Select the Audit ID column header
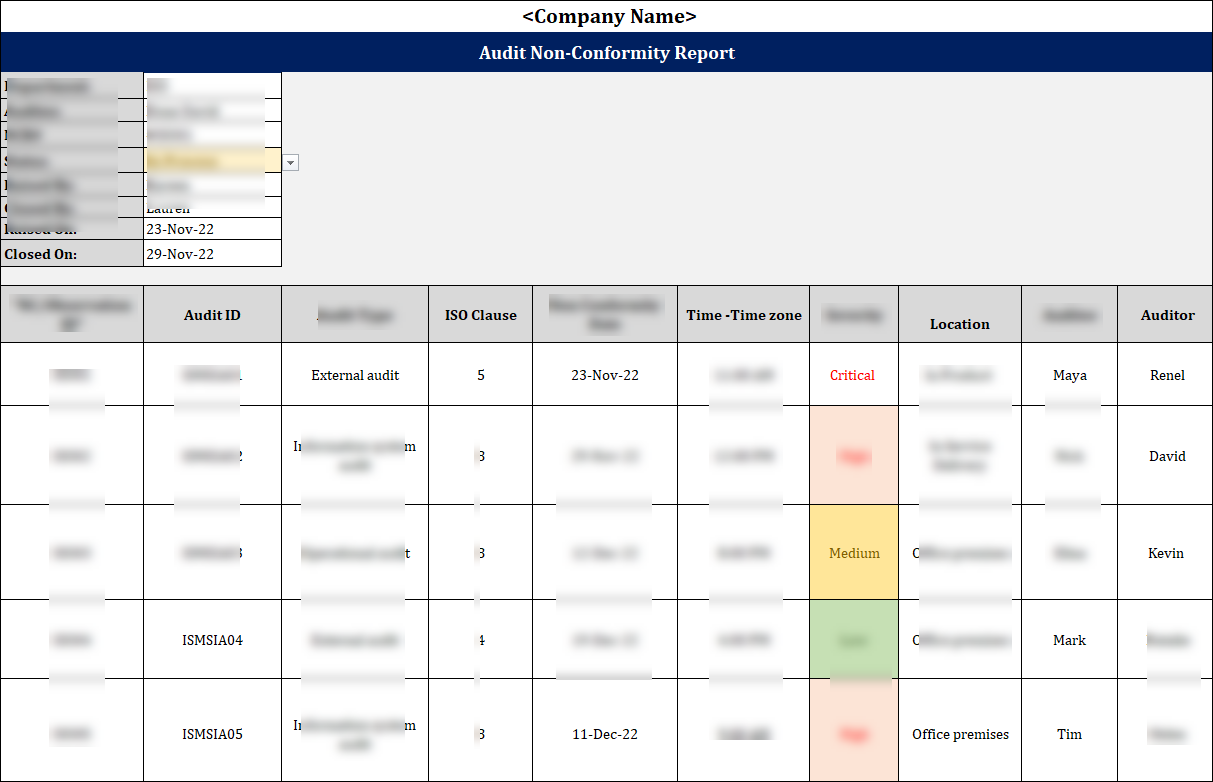 tap(212, 313)
